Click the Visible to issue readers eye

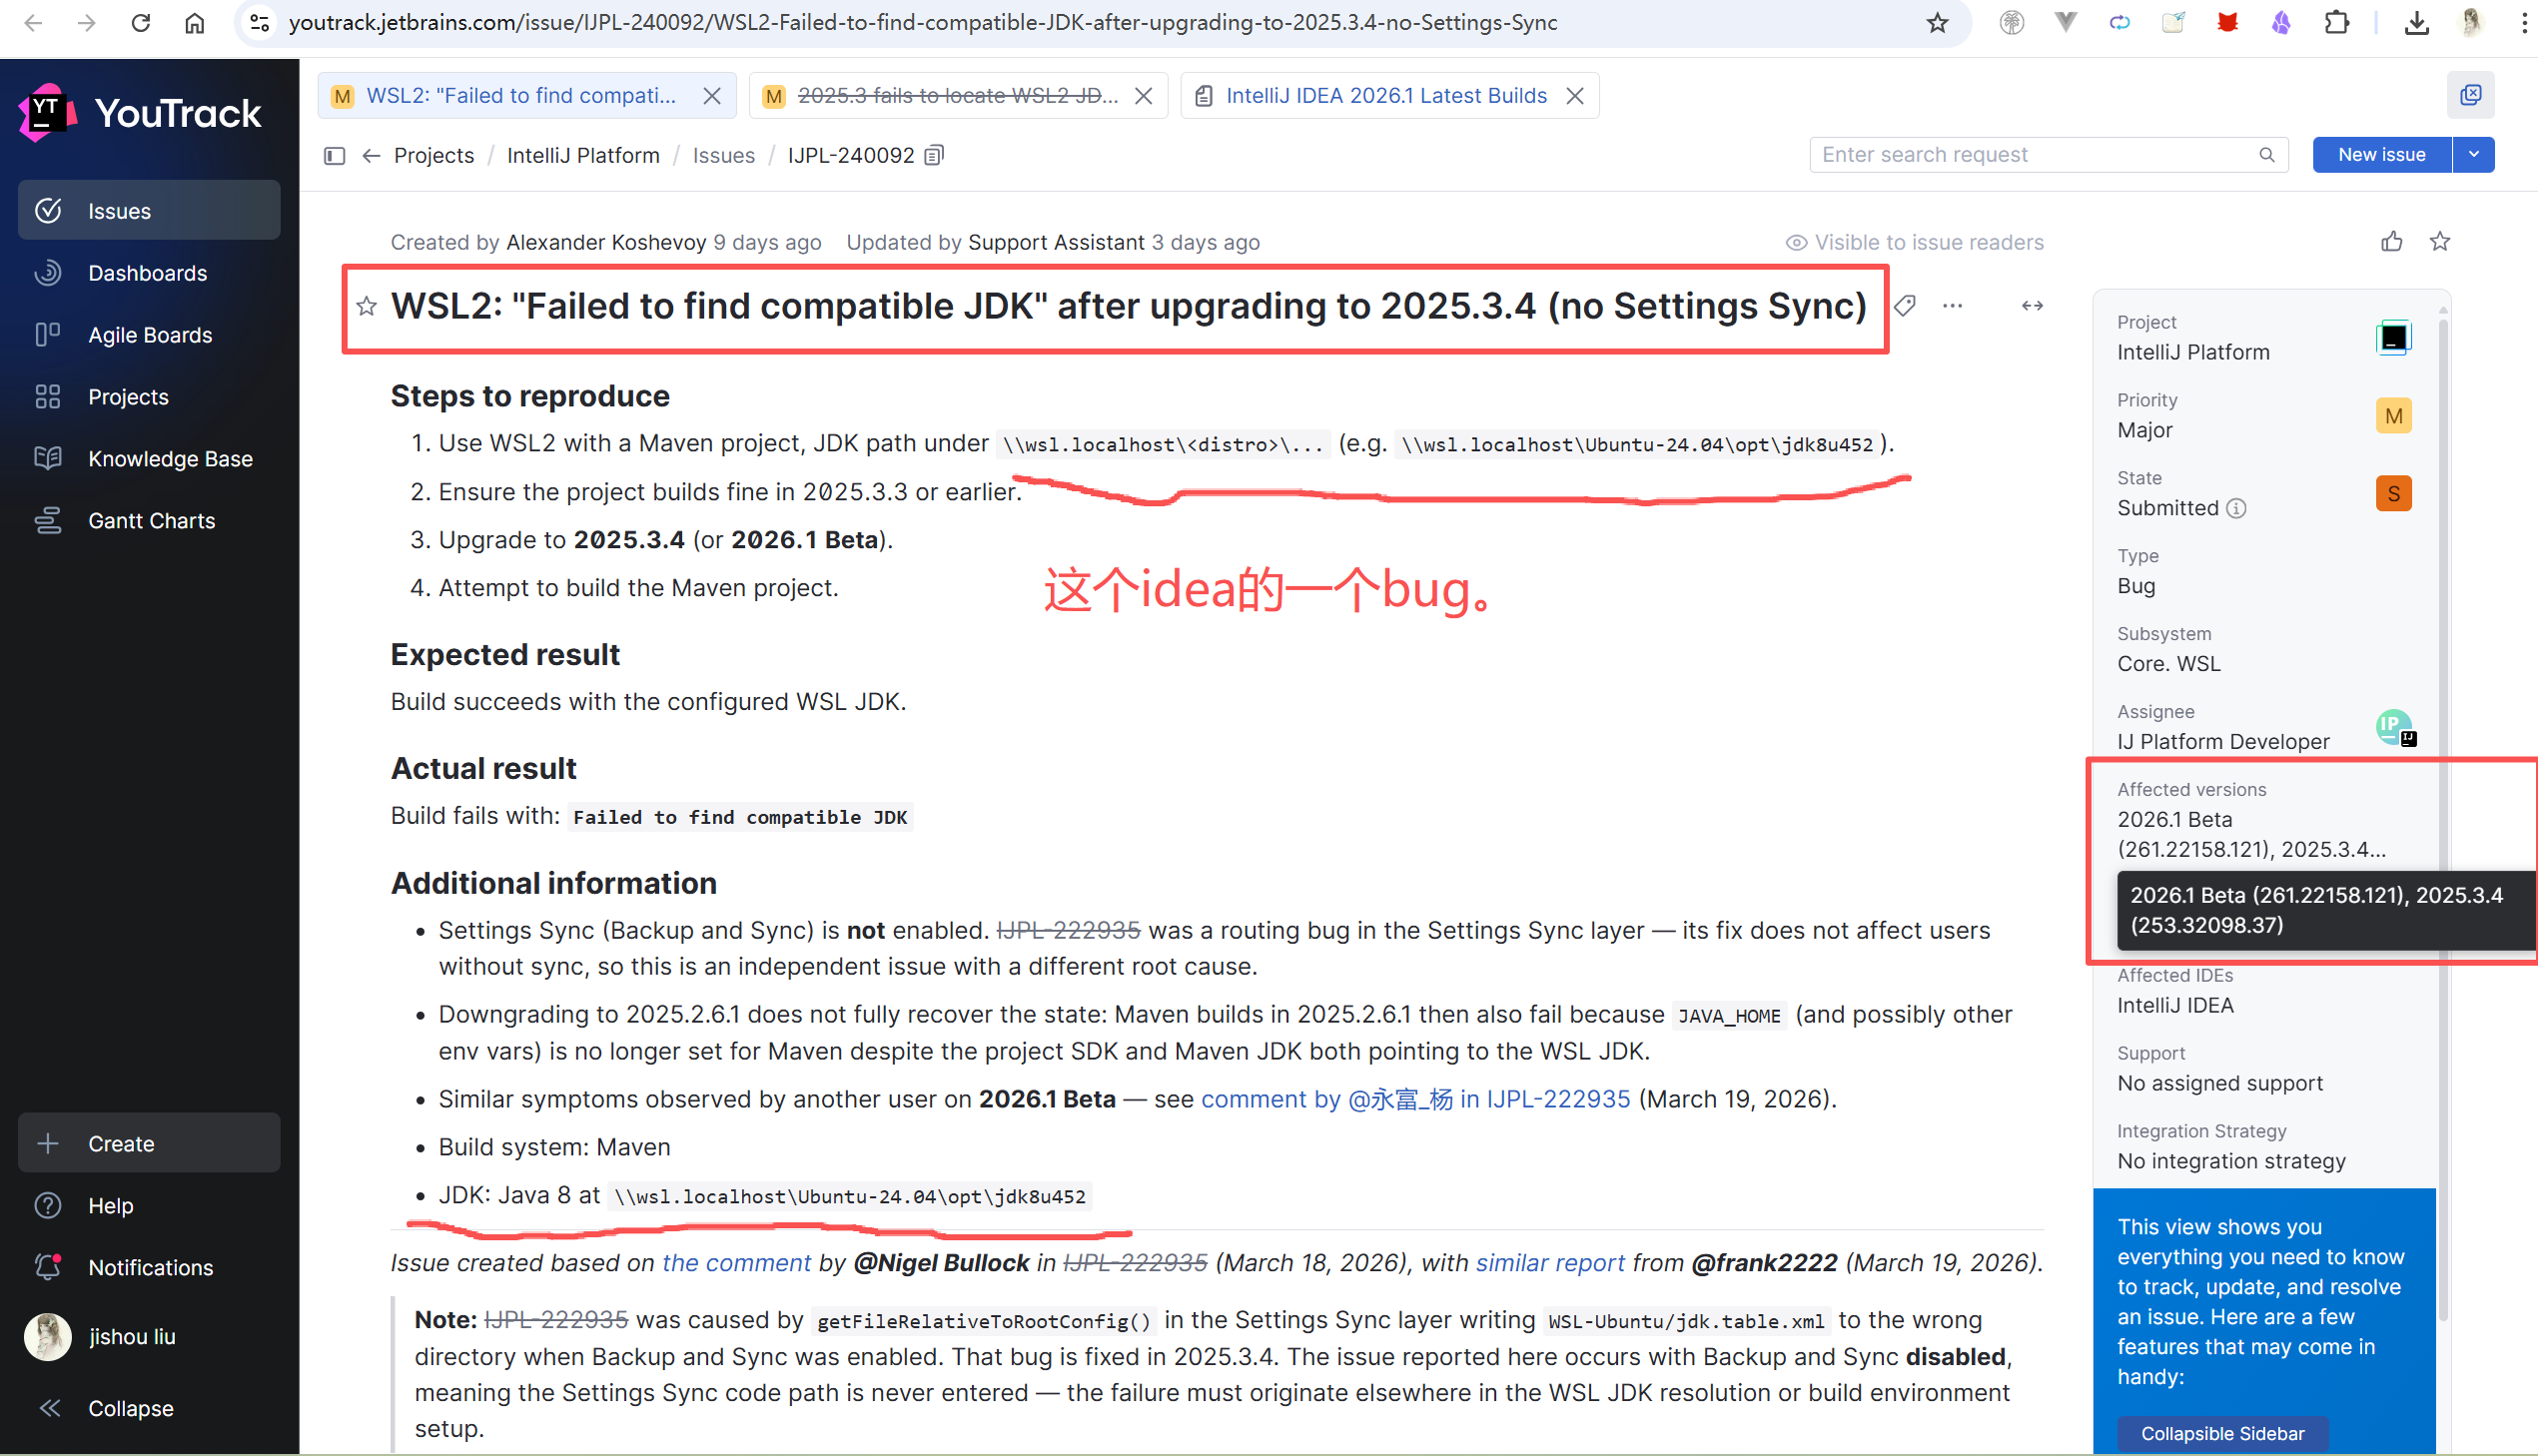point(1796,242)
